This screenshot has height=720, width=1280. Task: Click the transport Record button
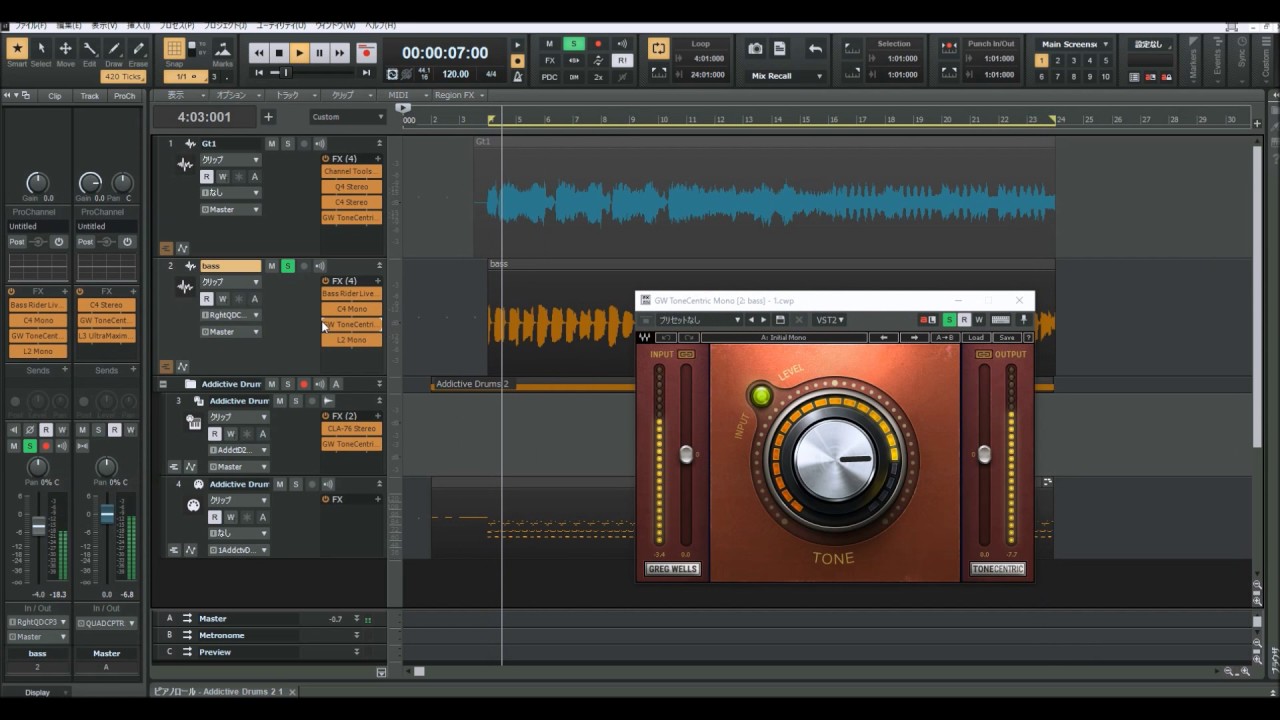click(366, 53)
